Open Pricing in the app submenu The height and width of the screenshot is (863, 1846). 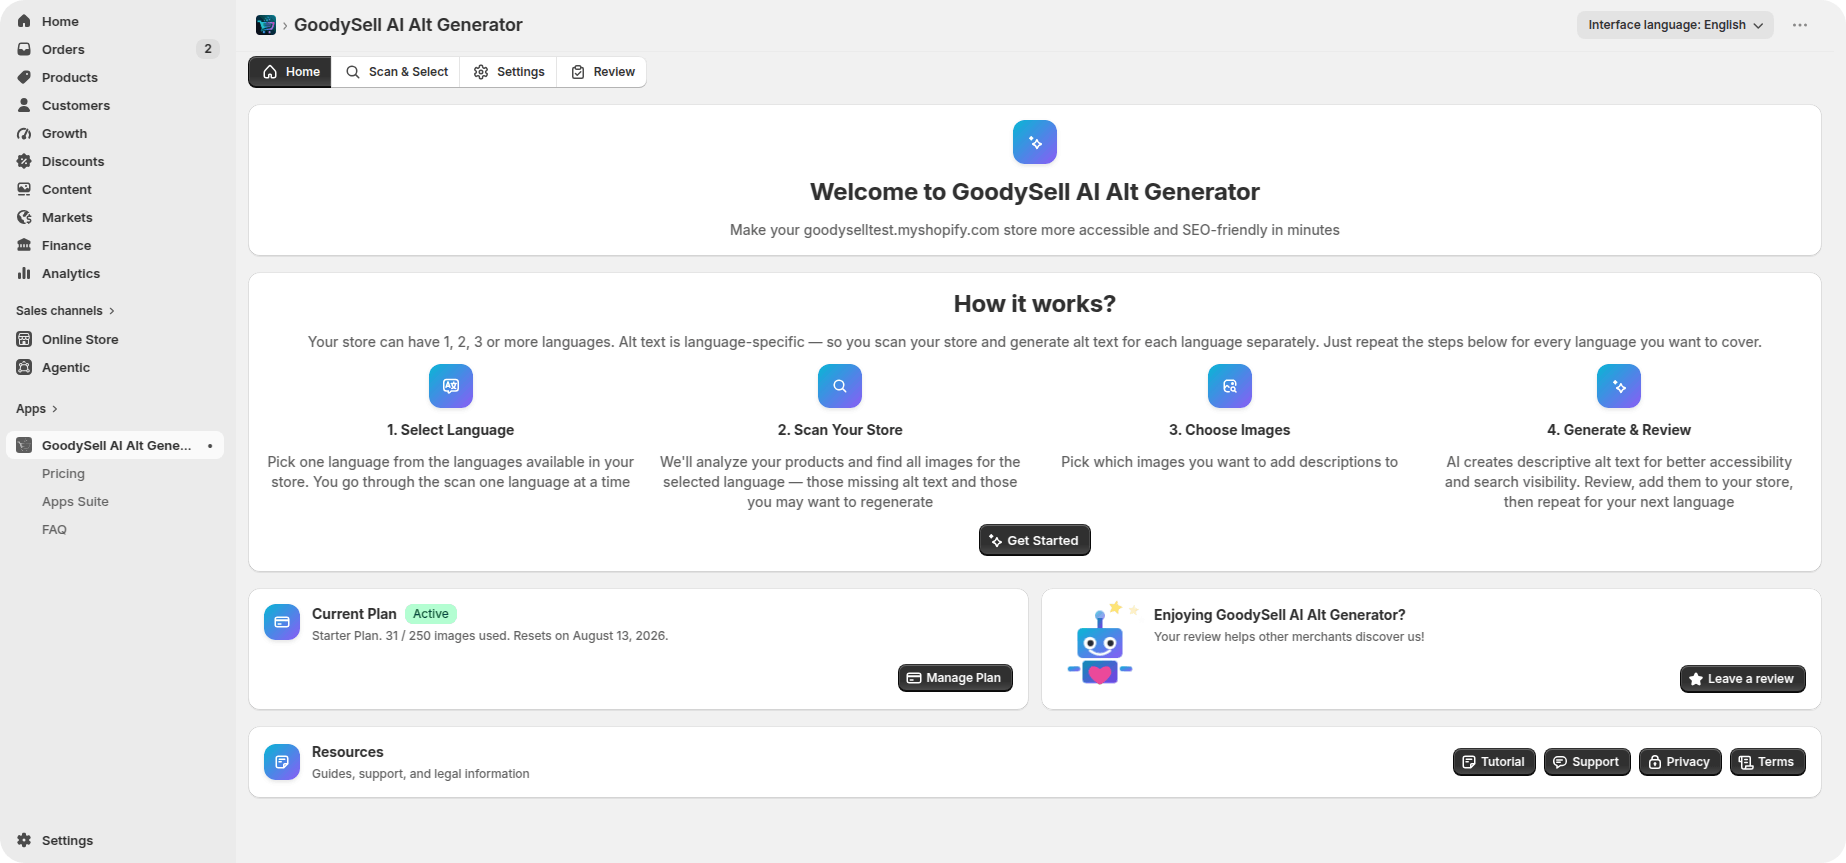(63, 474)
